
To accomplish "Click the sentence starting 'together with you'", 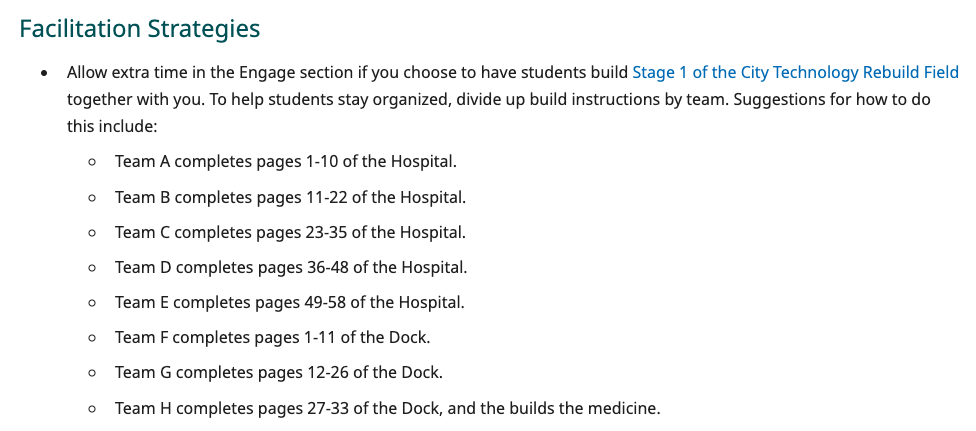I will 500,101.
